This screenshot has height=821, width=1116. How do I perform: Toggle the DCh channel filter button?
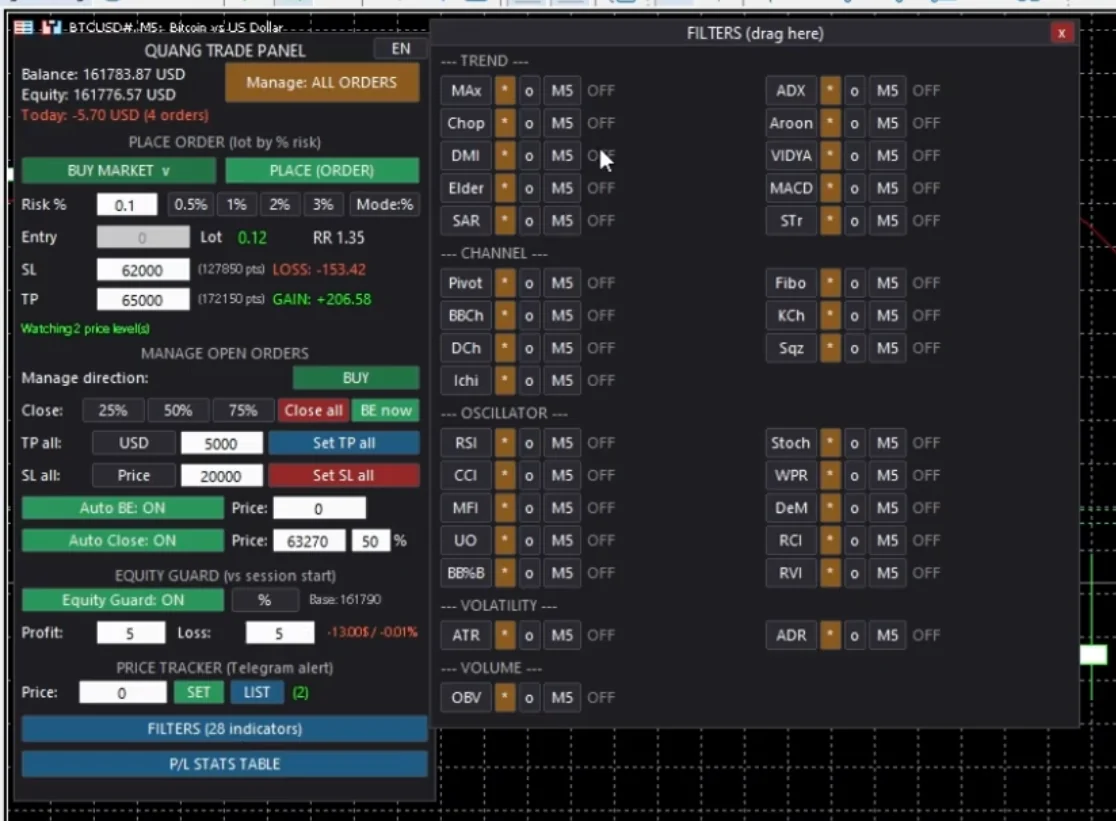pyautogui.click(x=466, y=349)
